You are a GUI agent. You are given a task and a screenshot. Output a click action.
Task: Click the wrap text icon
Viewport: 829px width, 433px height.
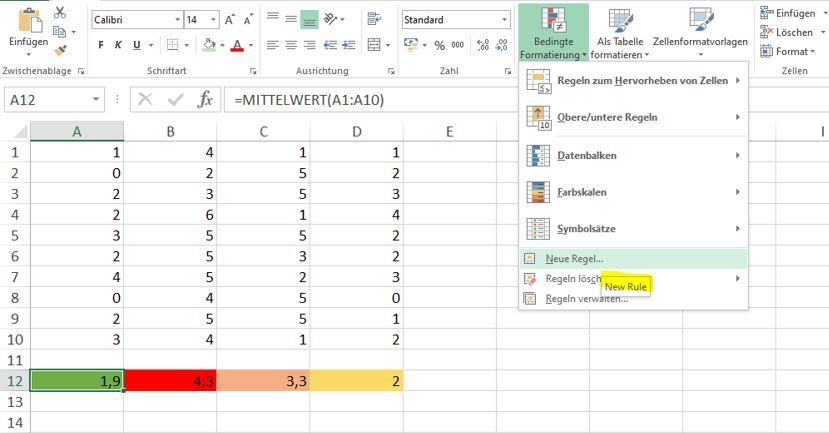(x=374, y=19)
